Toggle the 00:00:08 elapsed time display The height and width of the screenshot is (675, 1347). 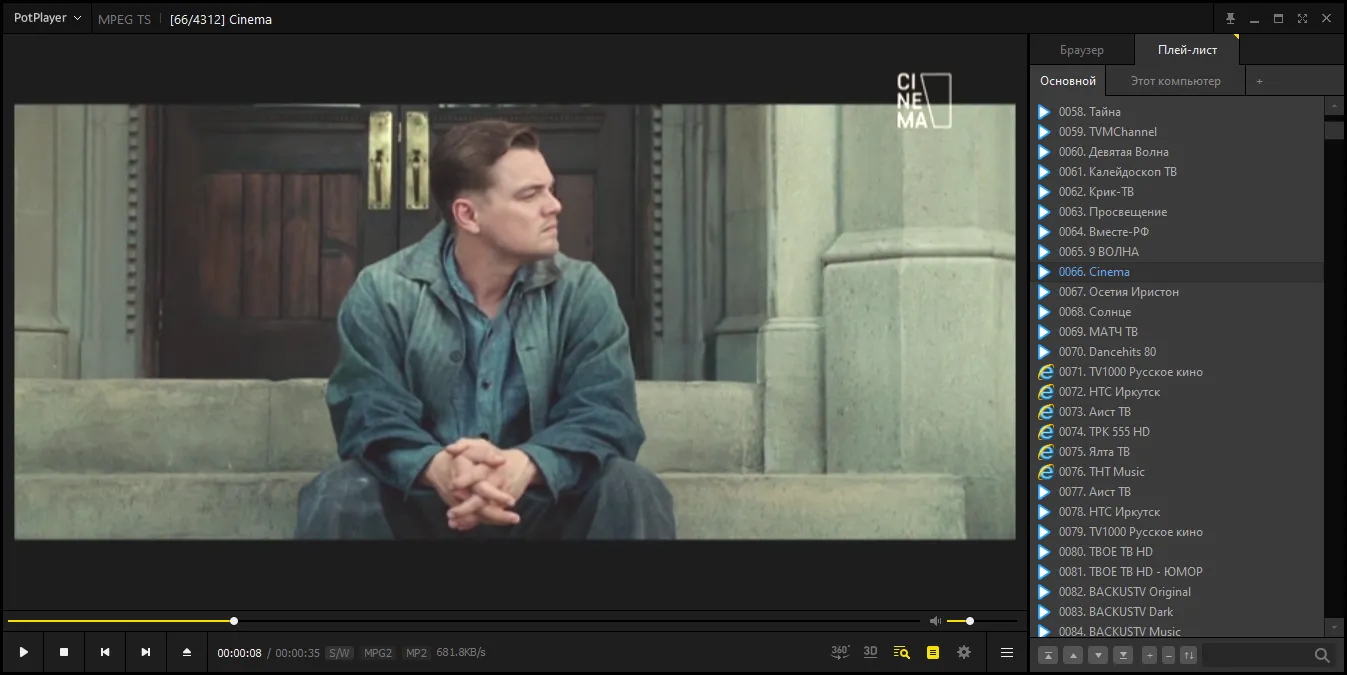point(240,653)
